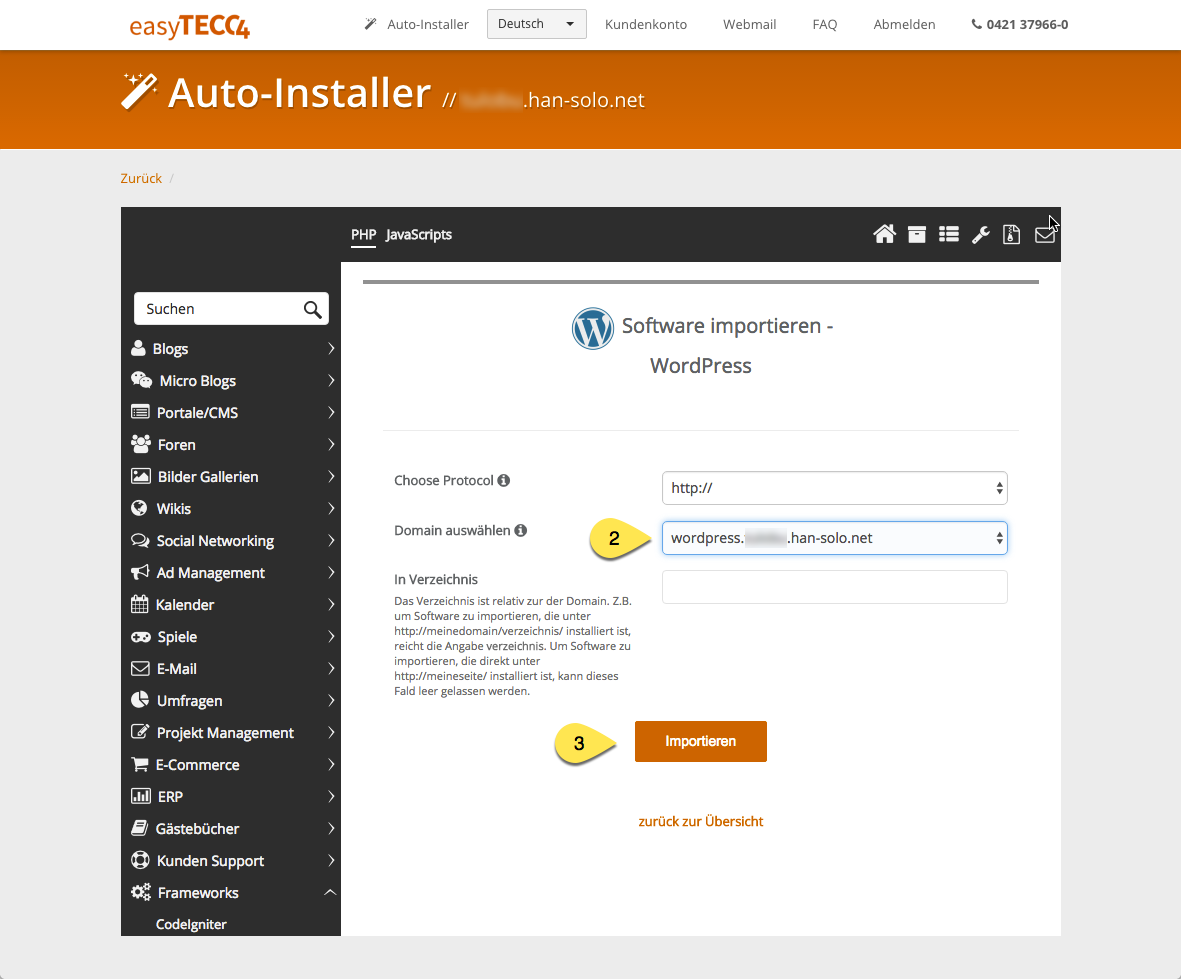Screen dimensions: 1181x979
Task: Click the Micro Blogs chat icon
Action: click(142, 380)
